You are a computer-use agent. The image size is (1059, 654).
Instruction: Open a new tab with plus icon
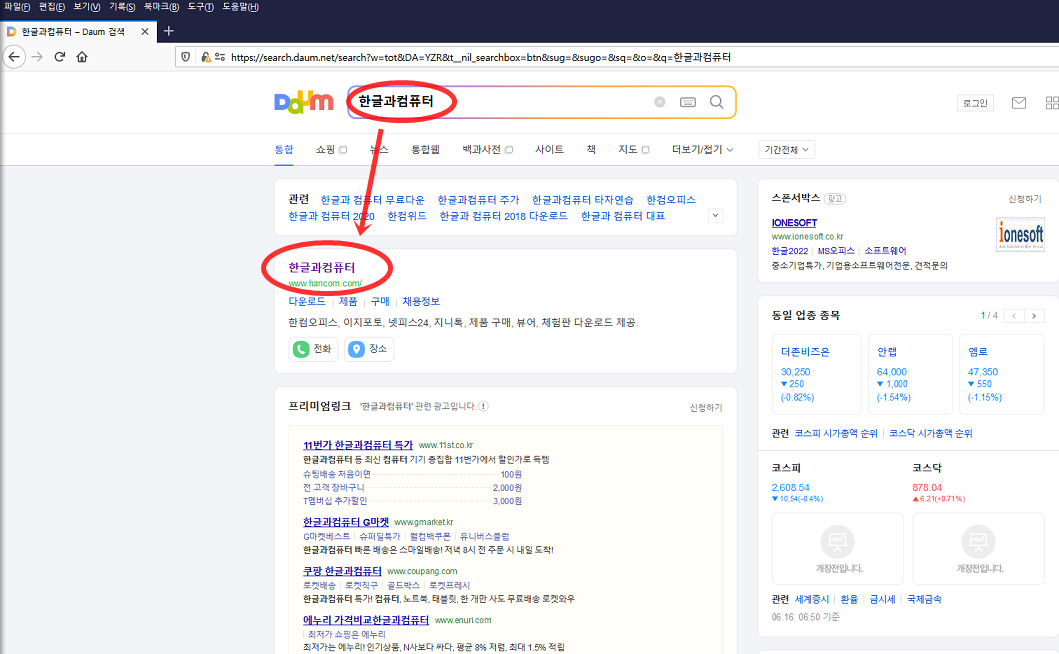click(169, 31)
